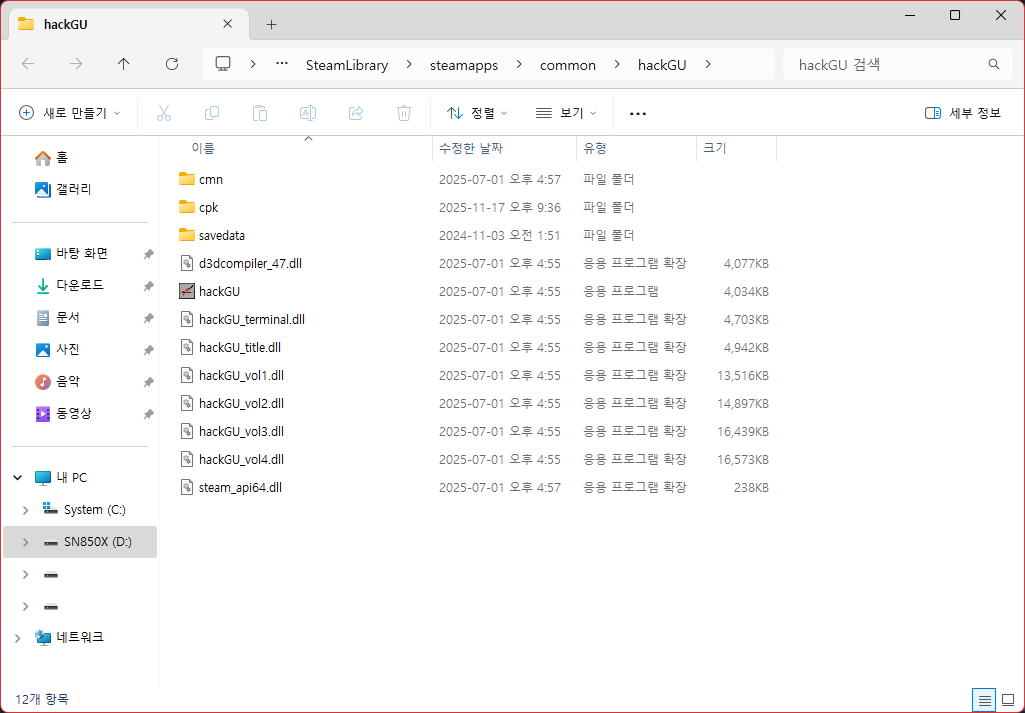Screen dimensions: 1025x713
Task: Open the 보기 view dropdown
Action: point(566,113)
